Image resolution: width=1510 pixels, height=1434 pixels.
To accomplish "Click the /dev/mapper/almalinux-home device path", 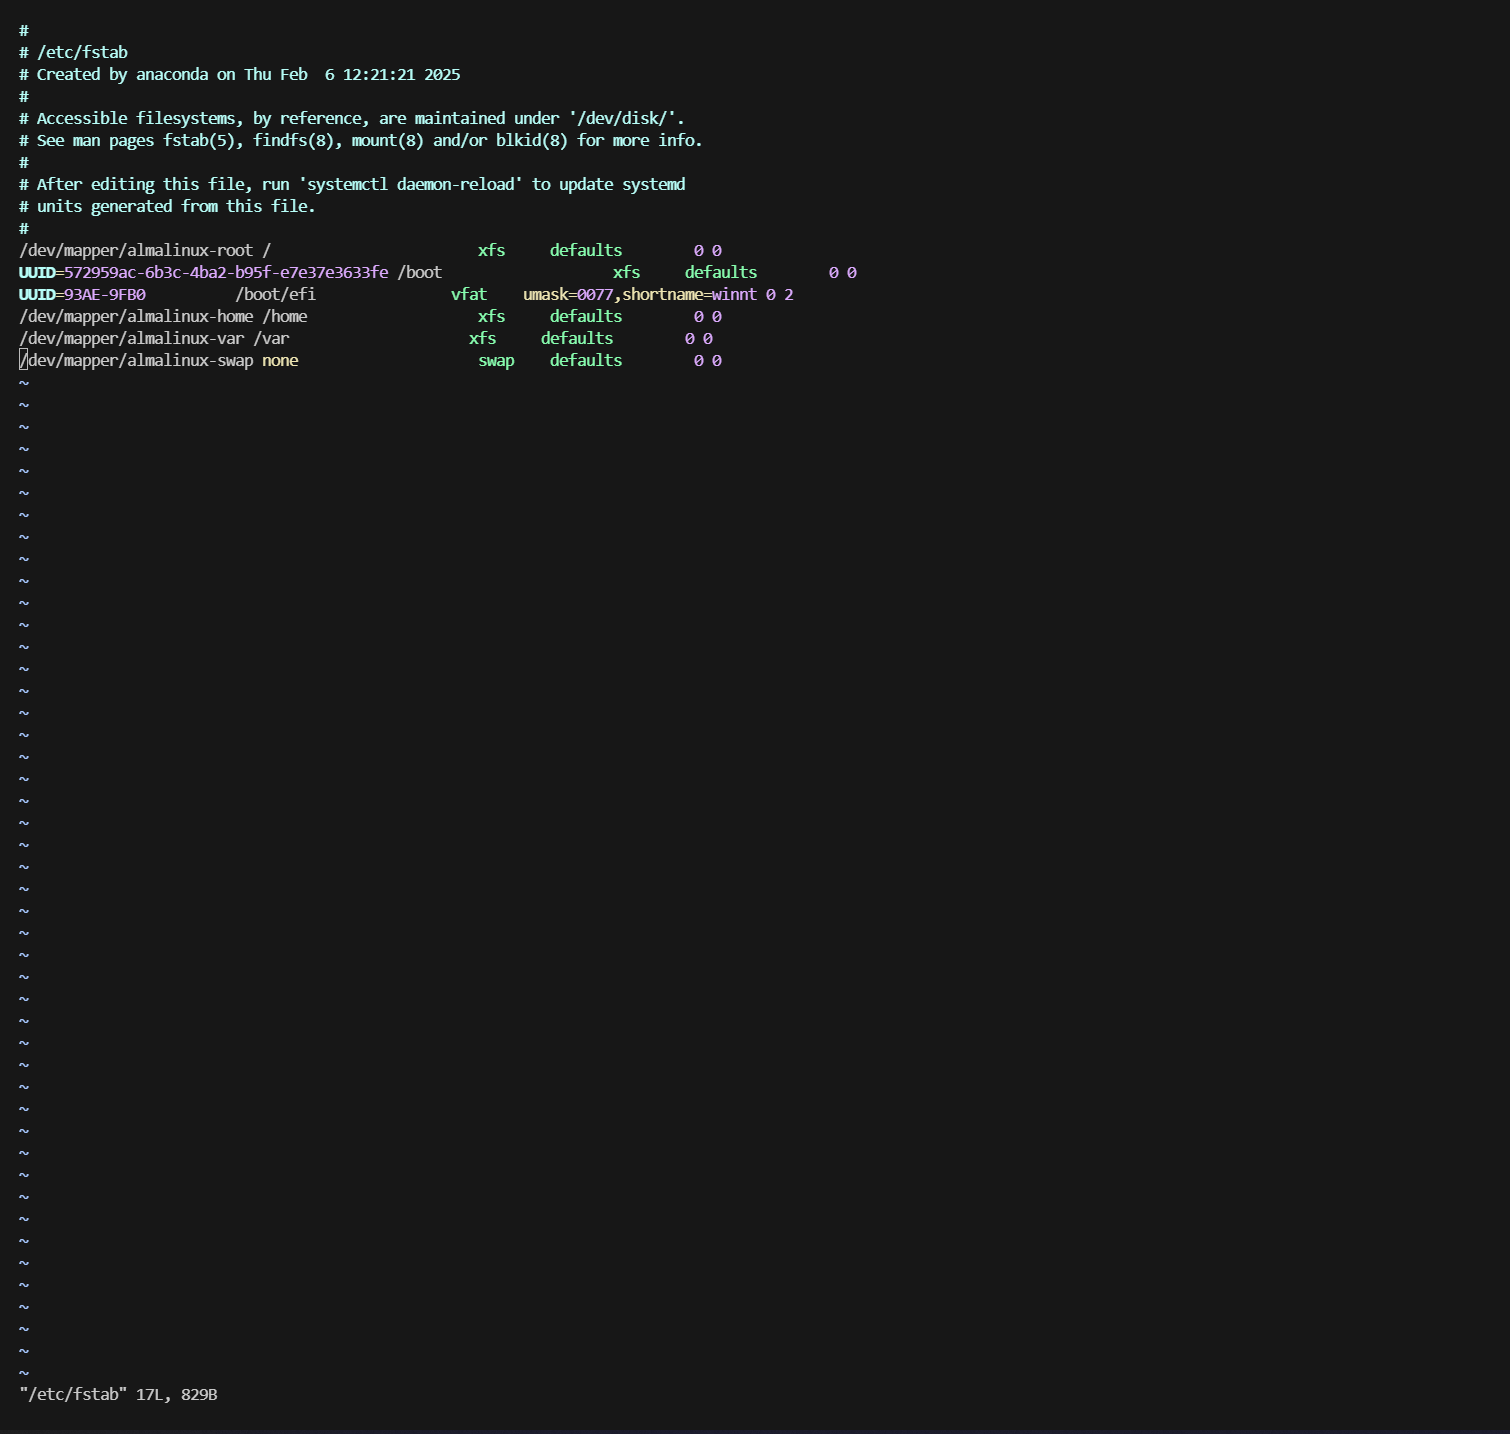I will [x=136, y=316].
